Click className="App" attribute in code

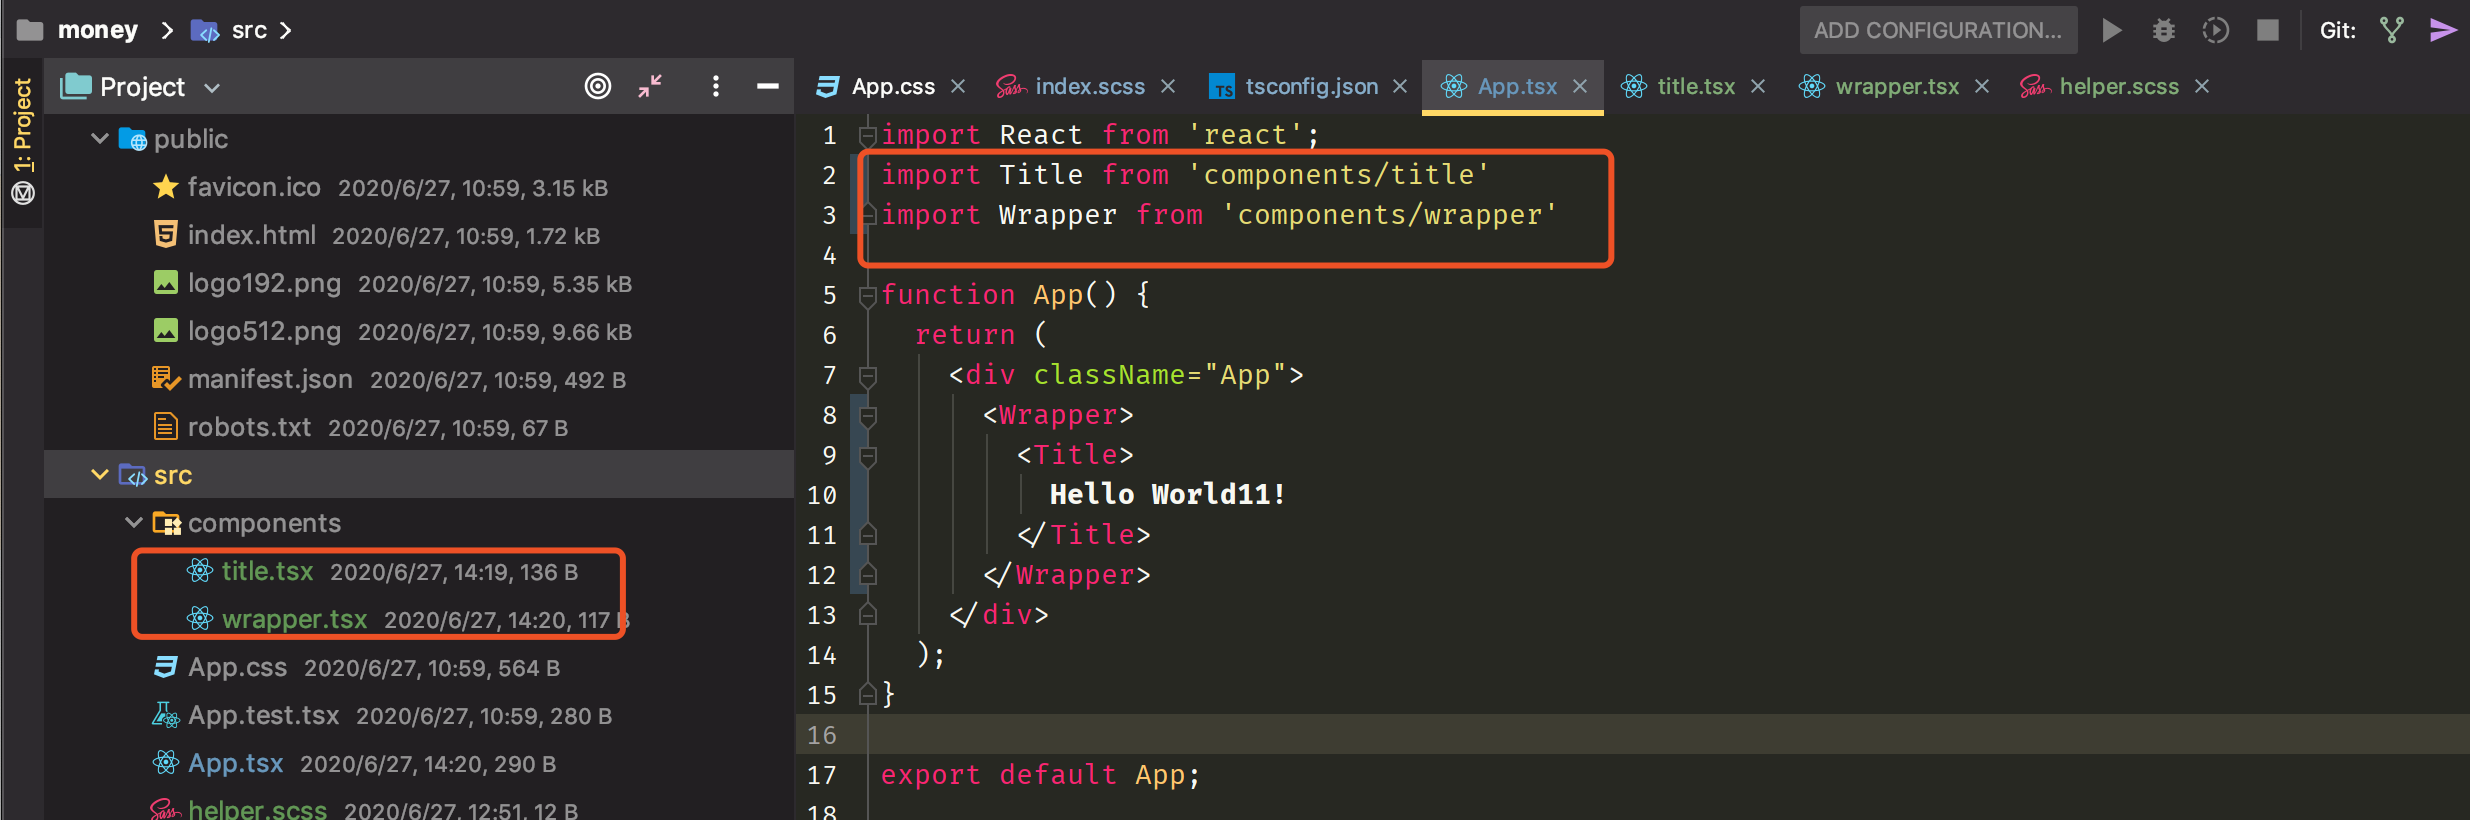click(x=1160, y=375)
